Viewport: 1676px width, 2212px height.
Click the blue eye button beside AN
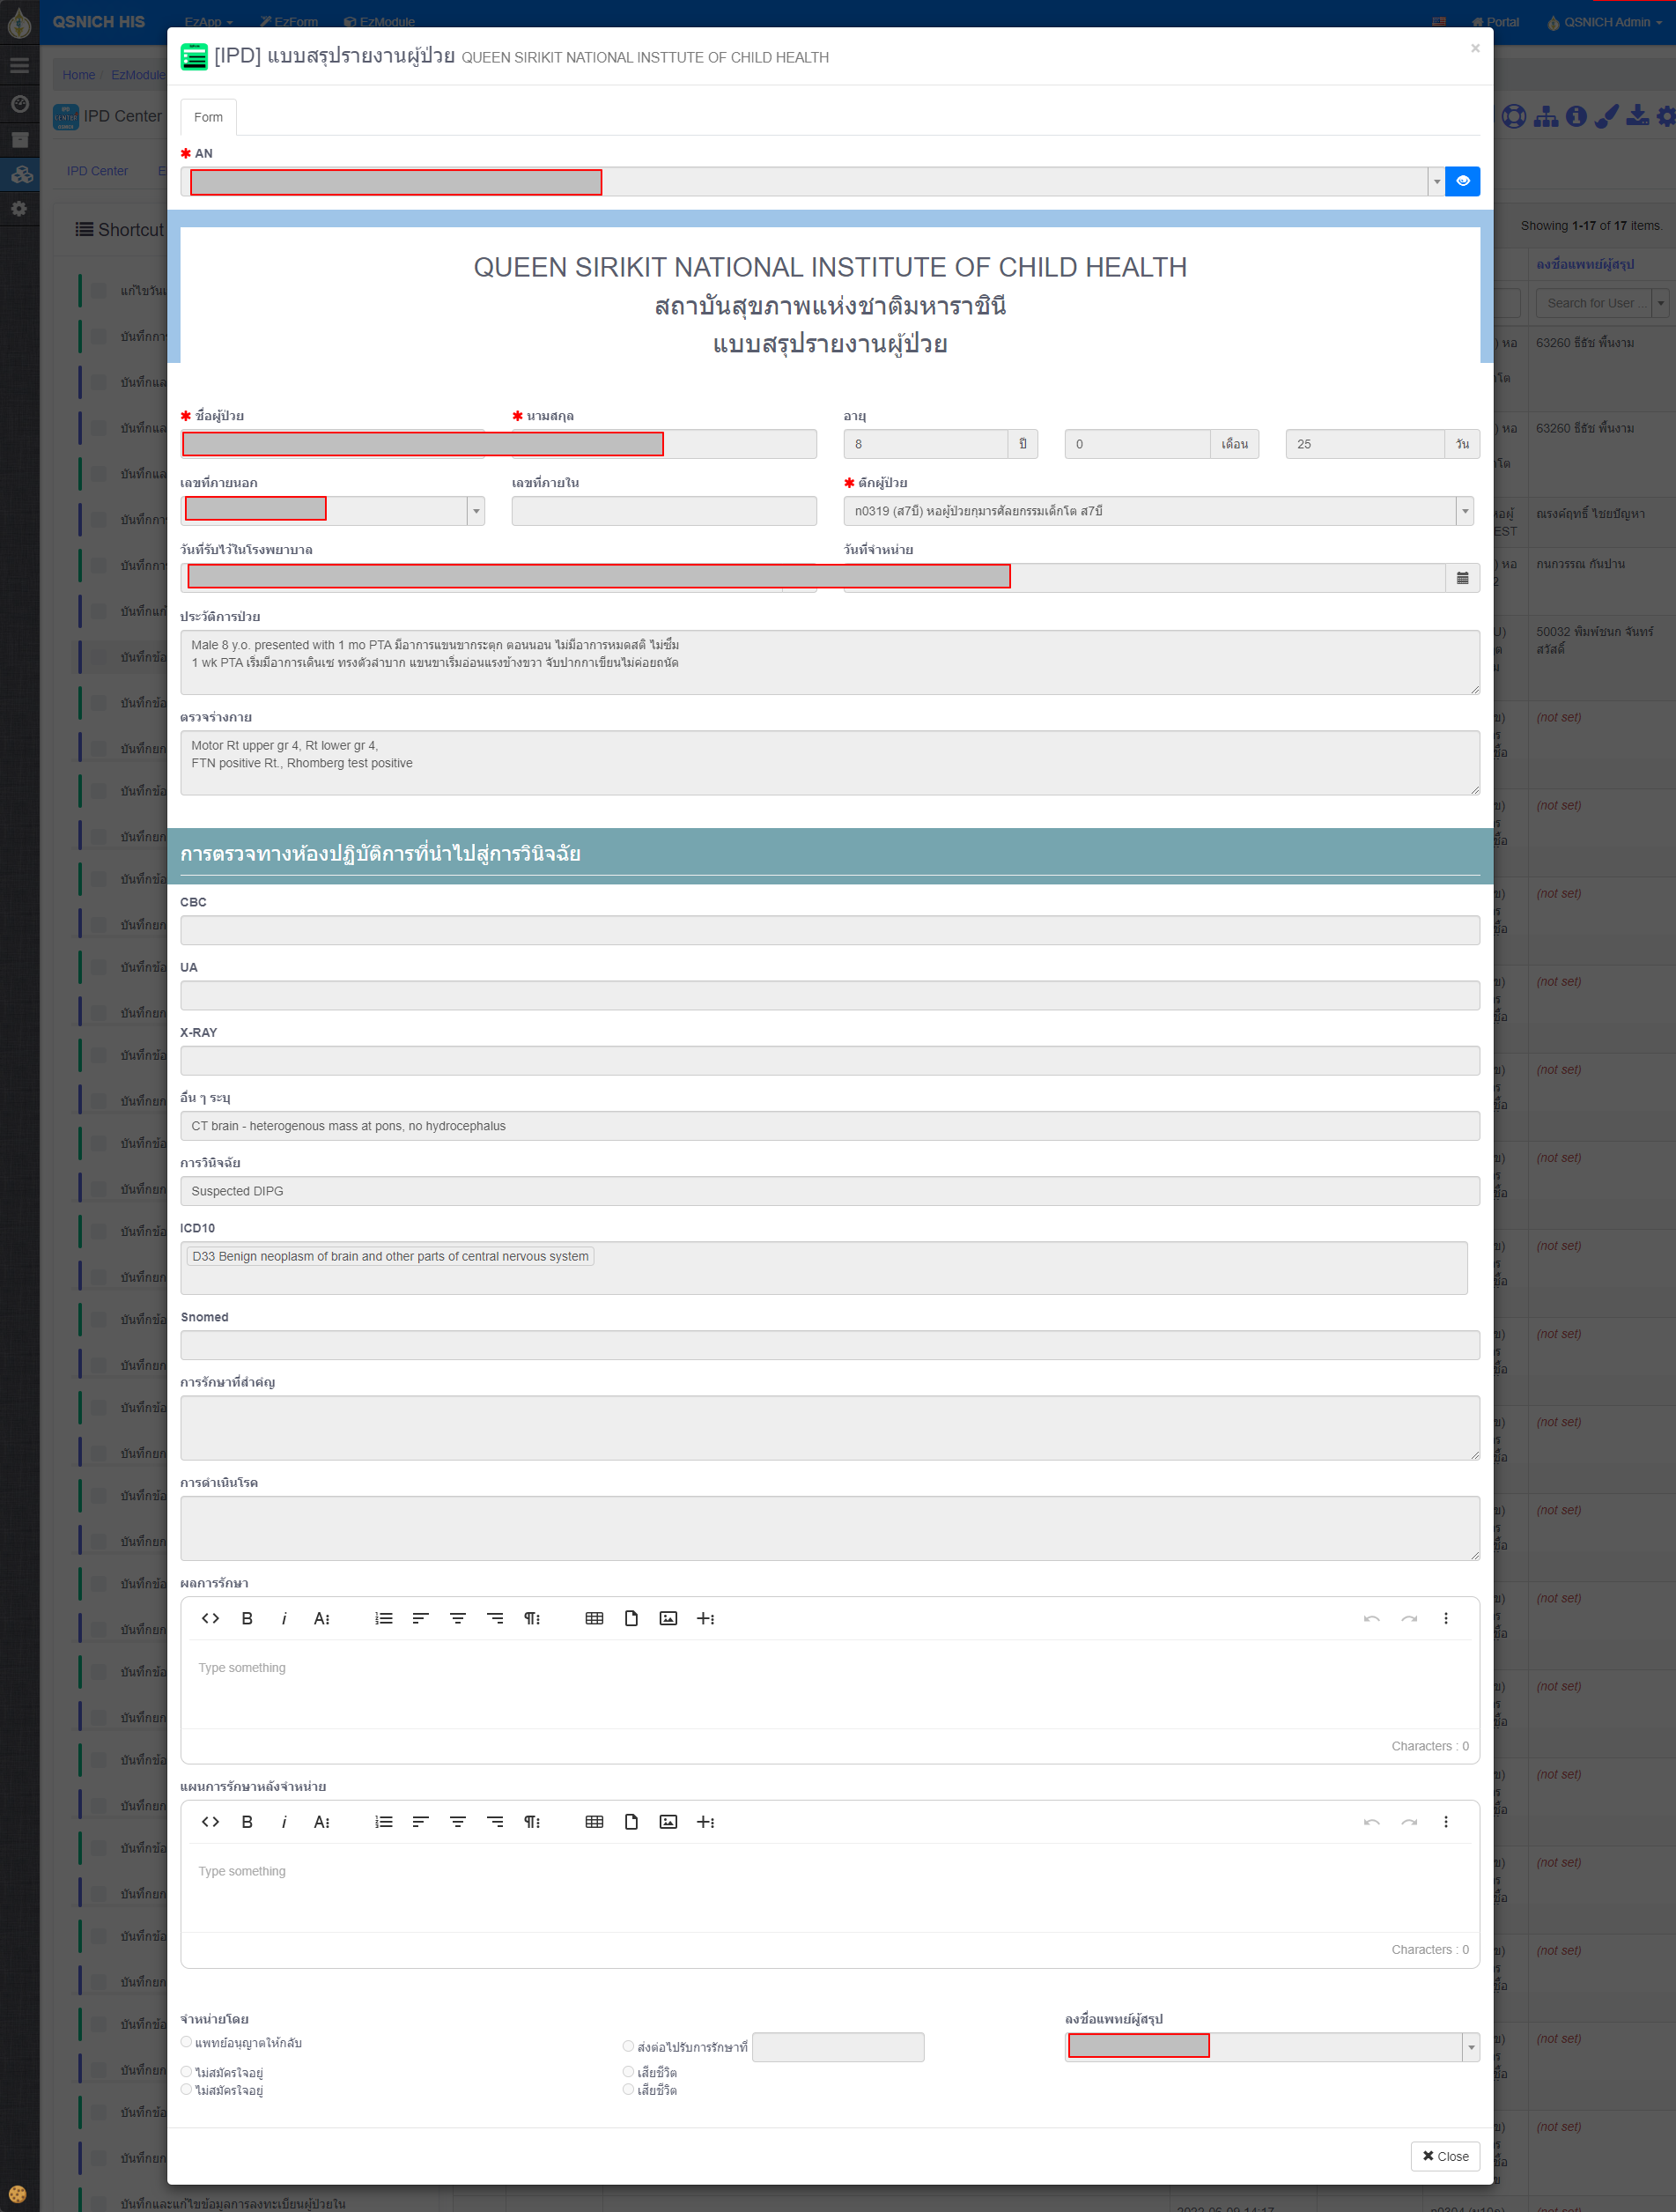[1462, 181]
